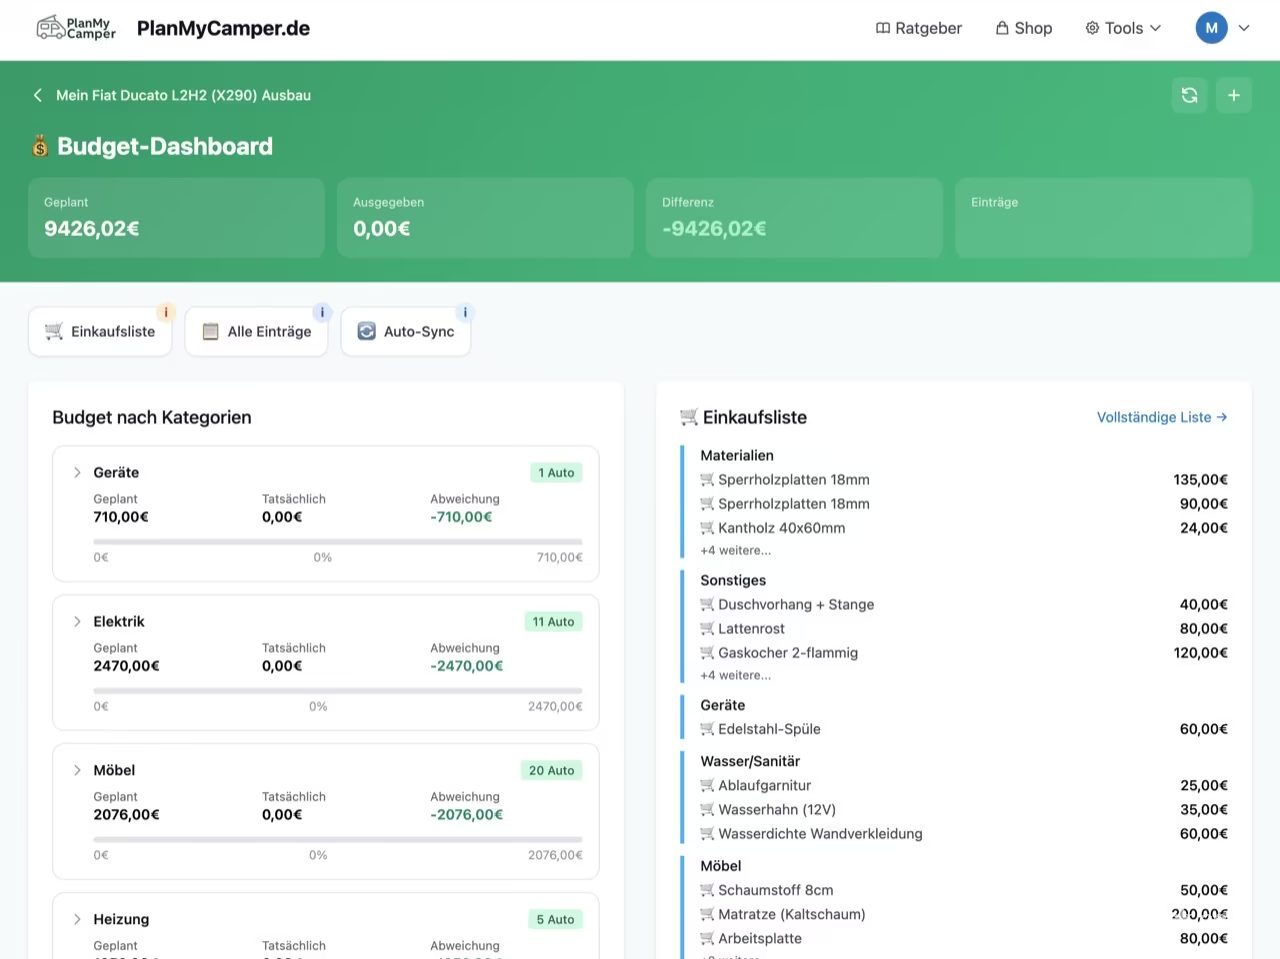Open info badge on Alle Einträge button
The width and height of the screenshot is (1280, 959).
pos(322,312)
